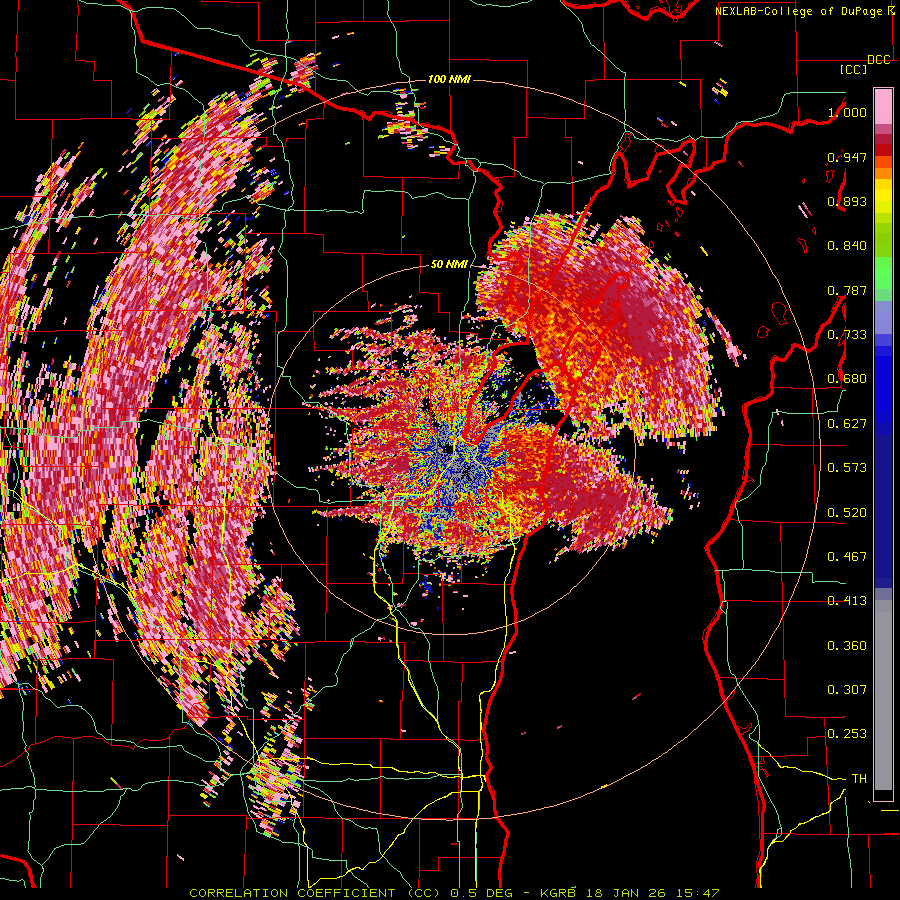Click the 0.520 value on the color scale
900x900 pixels.
(x=847, y=513)
